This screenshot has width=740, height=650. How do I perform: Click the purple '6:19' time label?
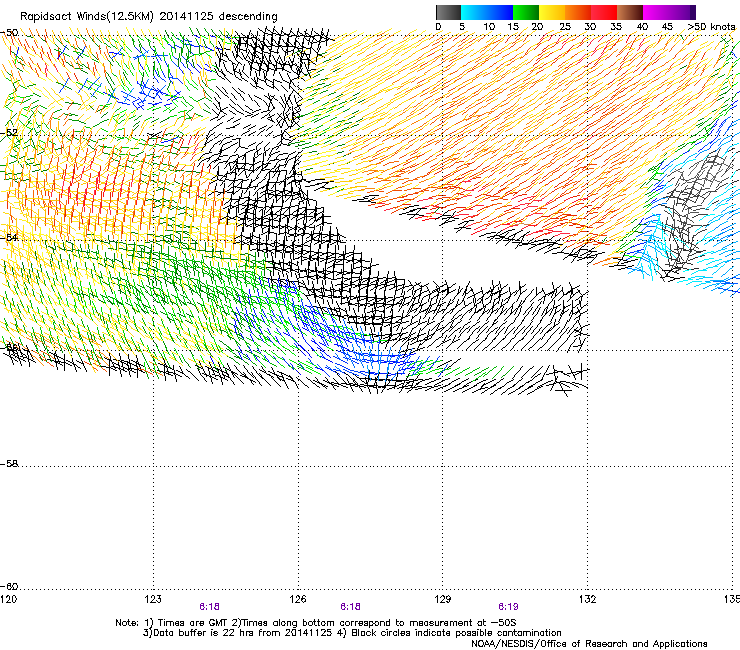pyautogui.click(x=508, y=607)
